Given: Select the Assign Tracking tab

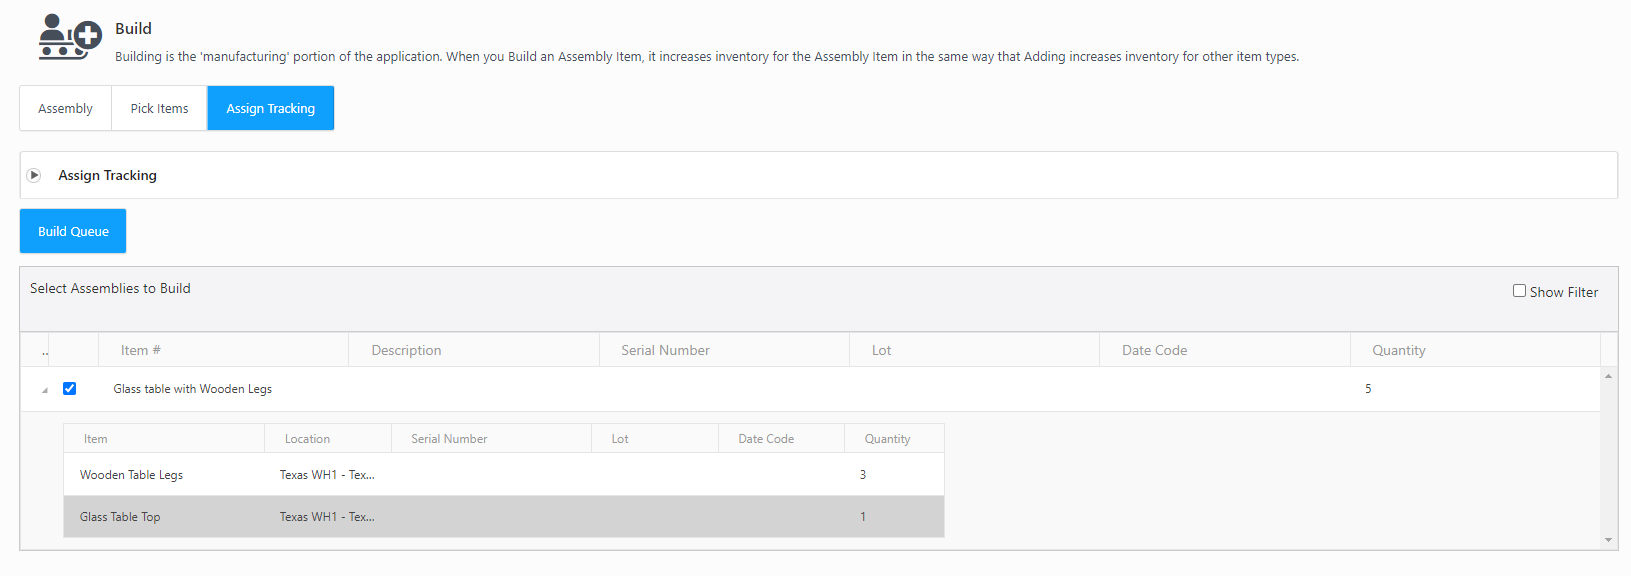Looking at the screenshot, I should pyautogui.click(x=270, y=108).
